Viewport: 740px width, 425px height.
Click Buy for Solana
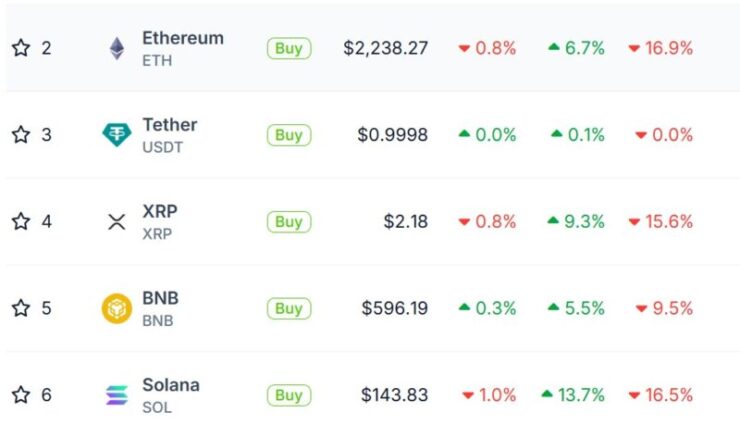(289, 395)
